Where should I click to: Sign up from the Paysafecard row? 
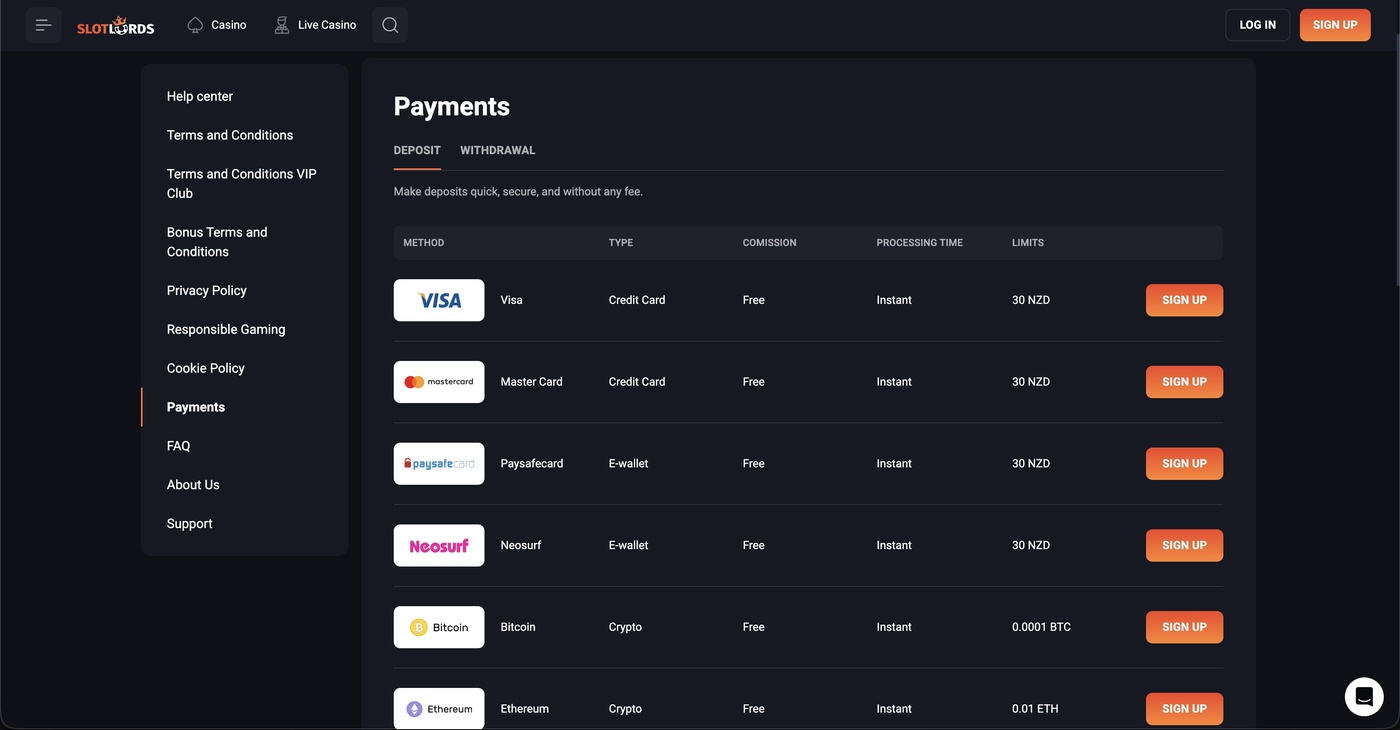coord(1184,464)
